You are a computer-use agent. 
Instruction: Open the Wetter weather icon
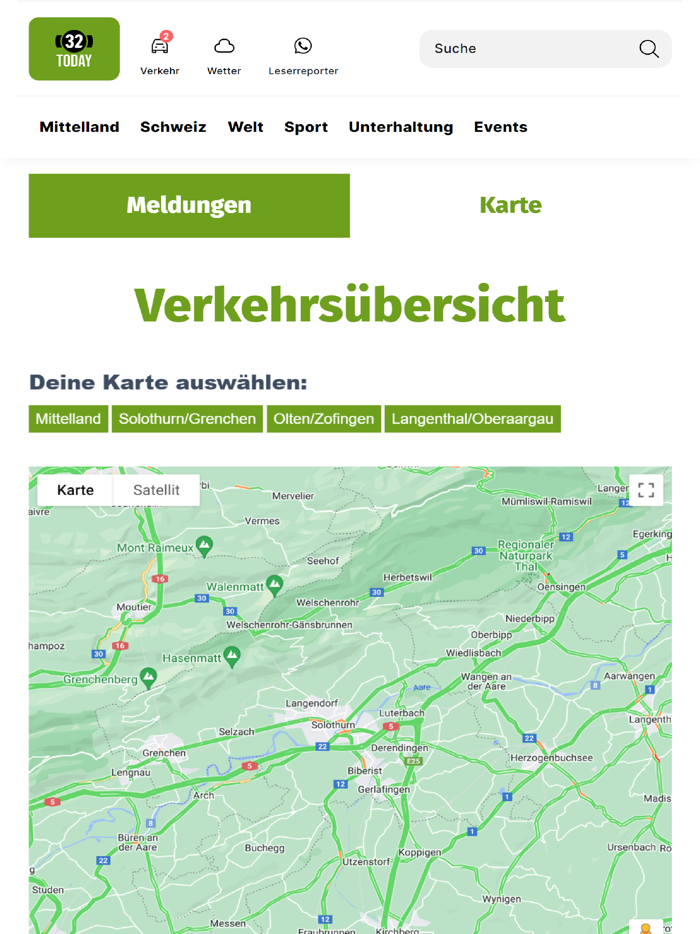pos(224,46)
